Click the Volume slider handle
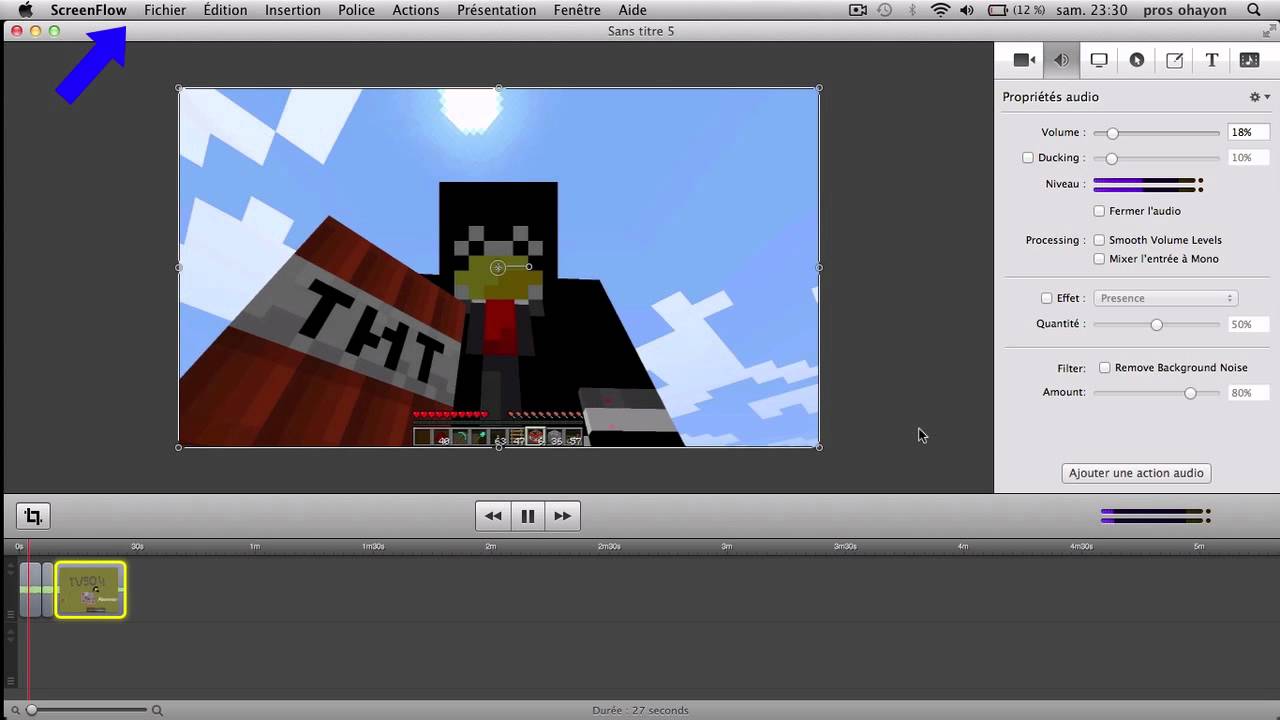 (1112, 133)
